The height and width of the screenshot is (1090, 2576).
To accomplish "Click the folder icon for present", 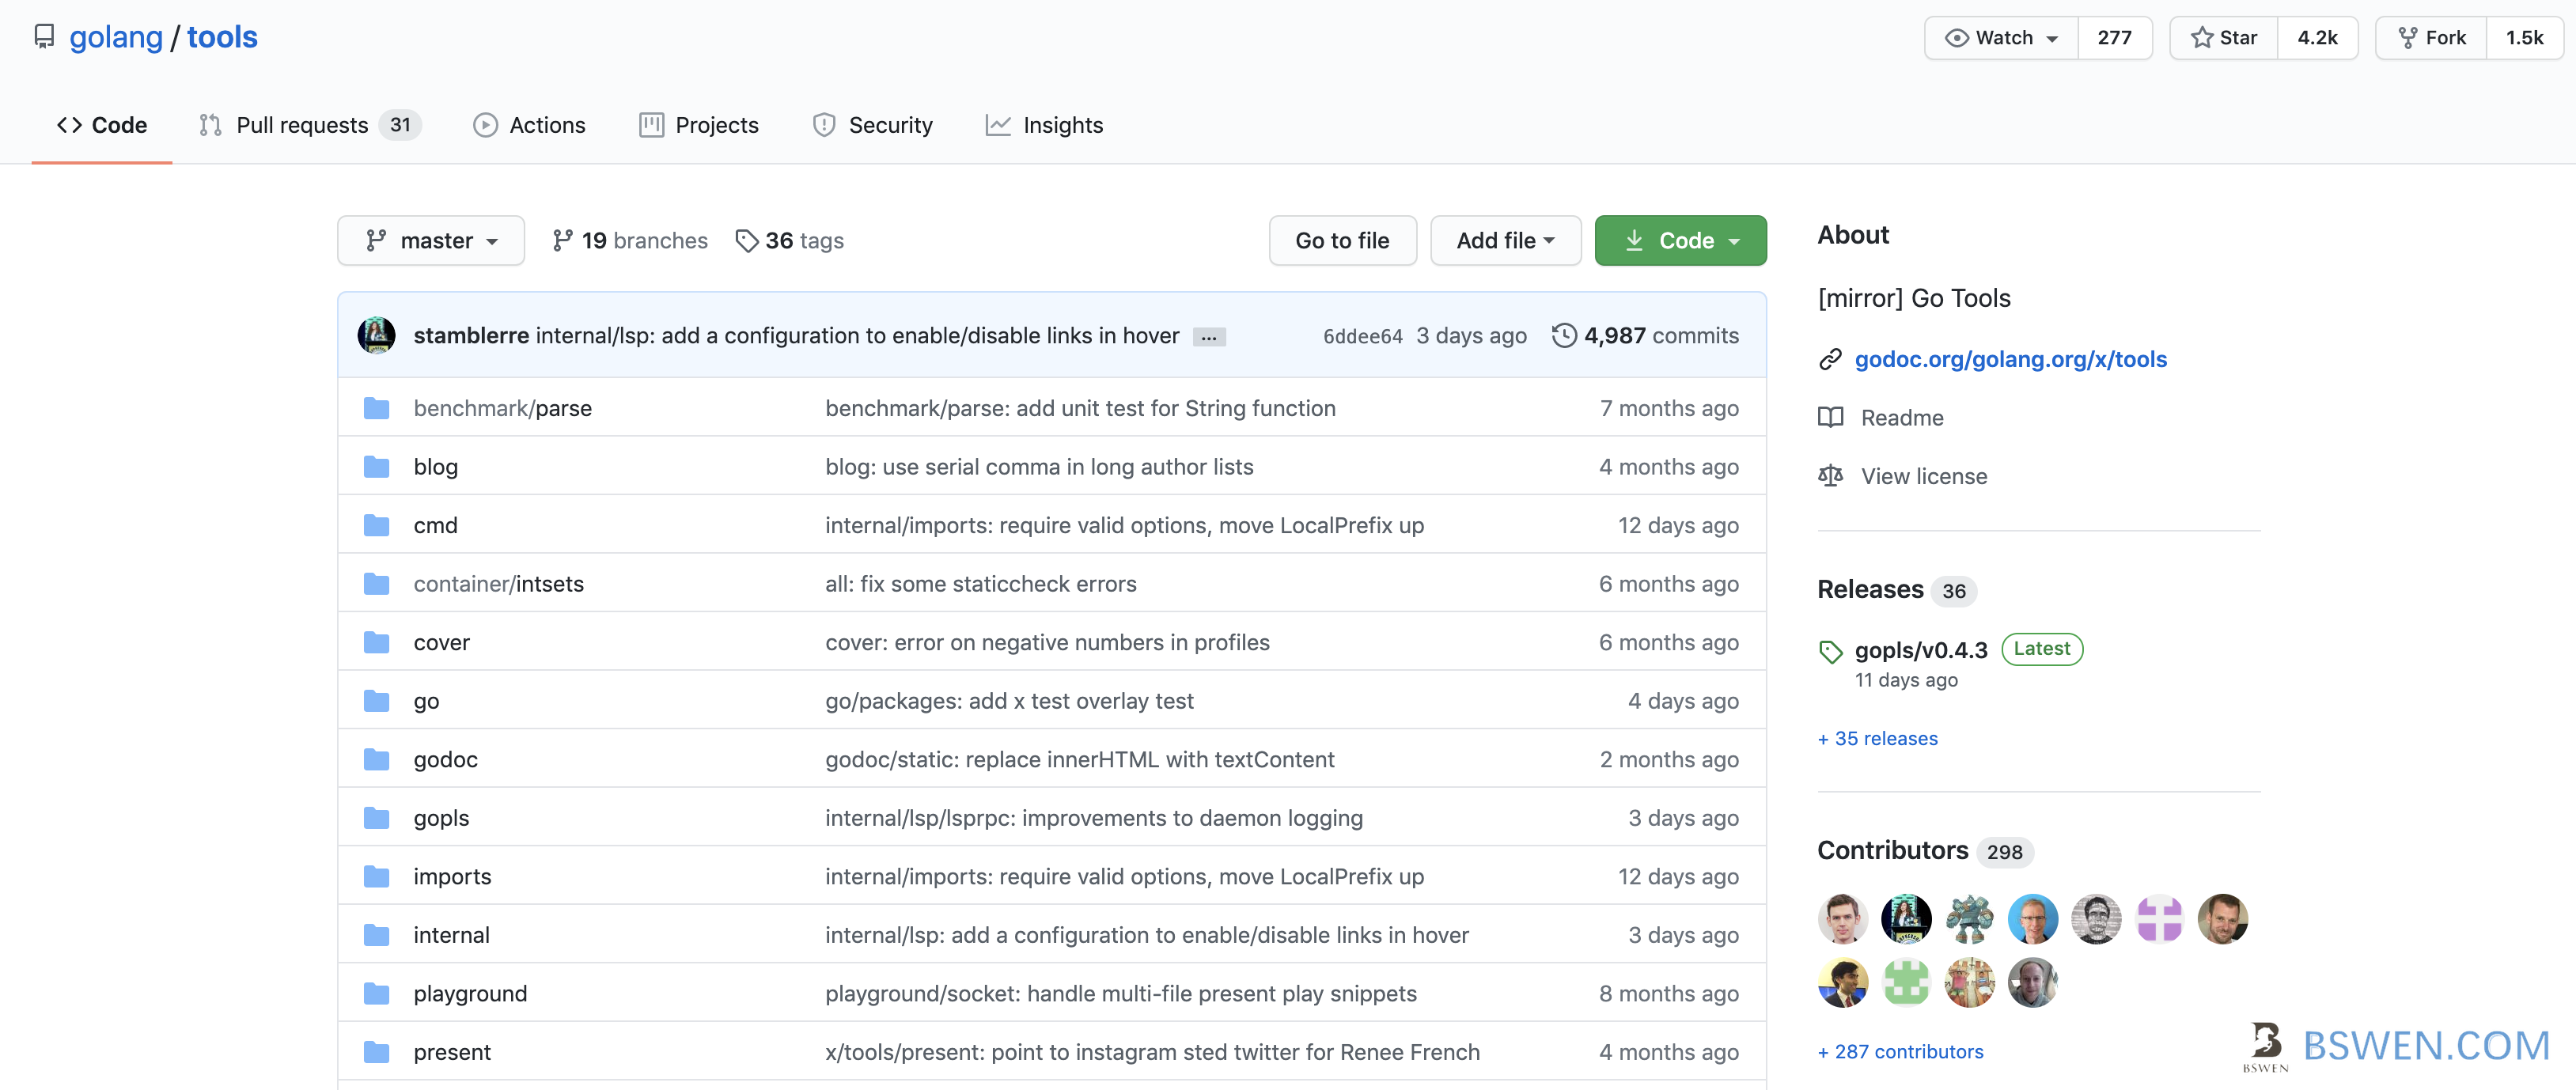I will [376, 1052].
